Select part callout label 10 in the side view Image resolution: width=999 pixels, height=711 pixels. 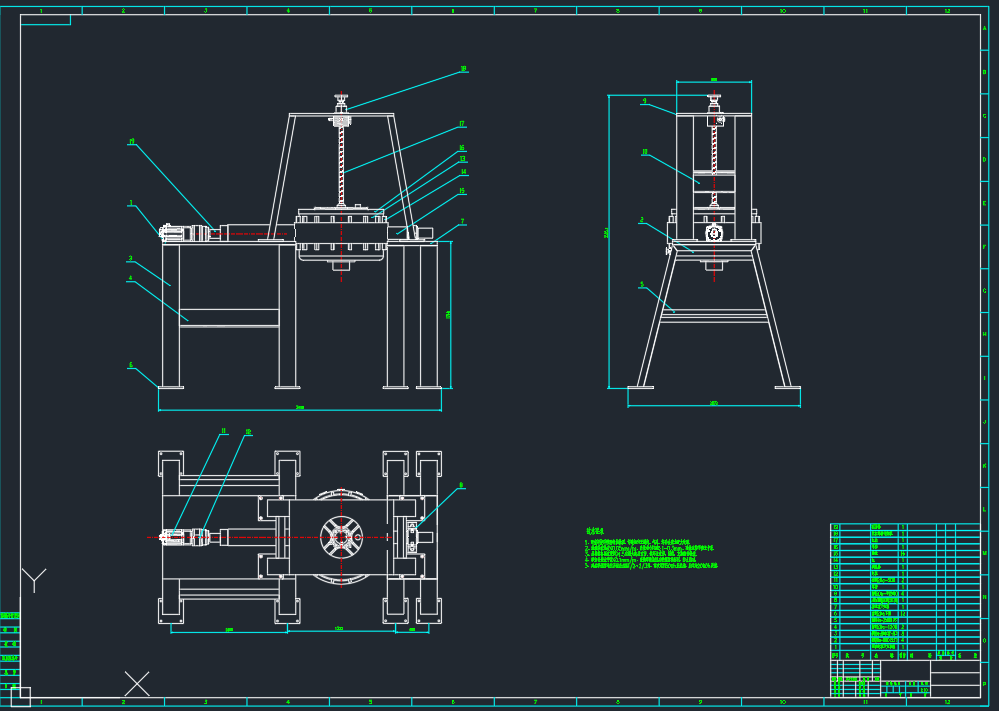645,152
